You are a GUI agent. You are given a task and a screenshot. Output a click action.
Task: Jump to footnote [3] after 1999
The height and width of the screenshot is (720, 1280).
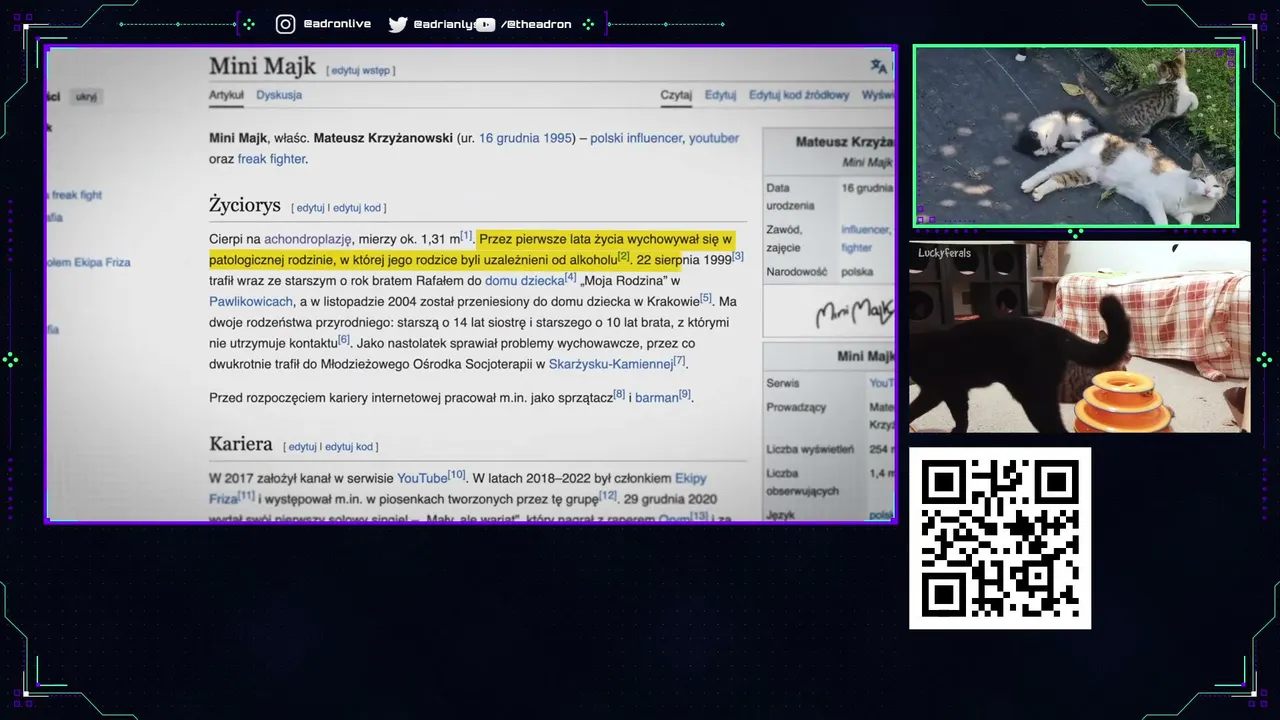tap(738, 257)
